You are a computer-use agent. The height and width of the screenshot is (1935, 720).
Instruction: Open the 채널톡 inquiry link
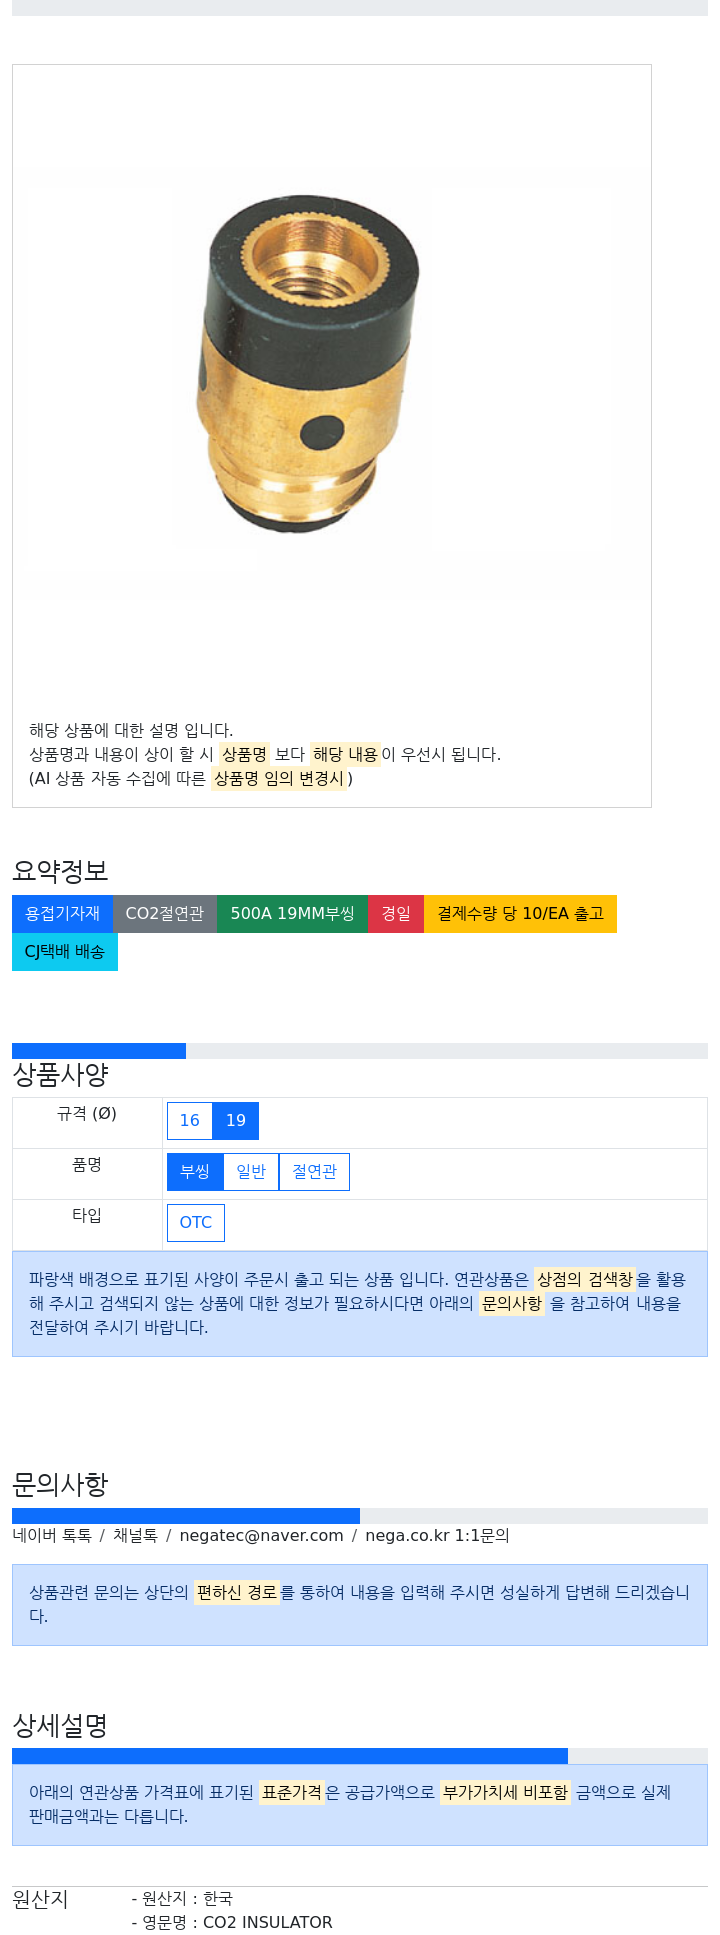tap(135, 1535)
